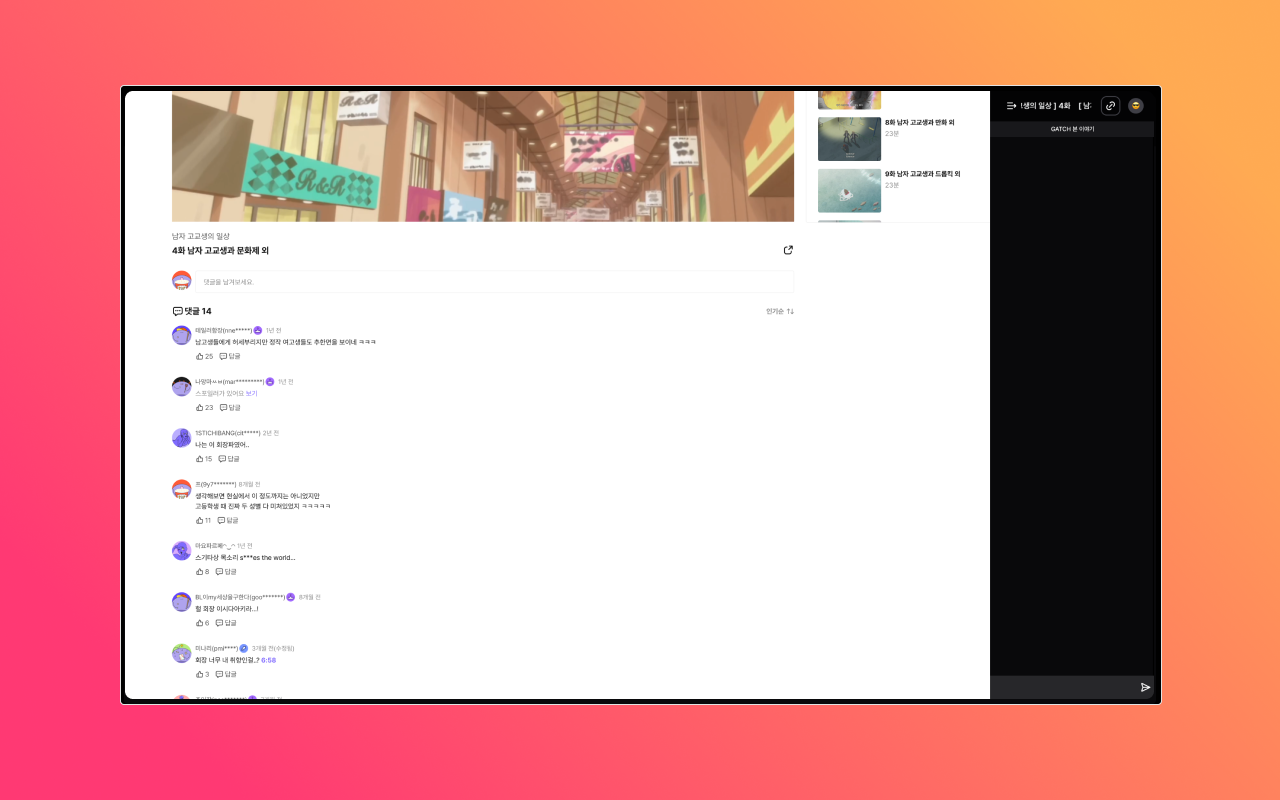Screen dimensions: 1280x800
Task: Open the episode 8 thumbnail
Action: (849, 139)
